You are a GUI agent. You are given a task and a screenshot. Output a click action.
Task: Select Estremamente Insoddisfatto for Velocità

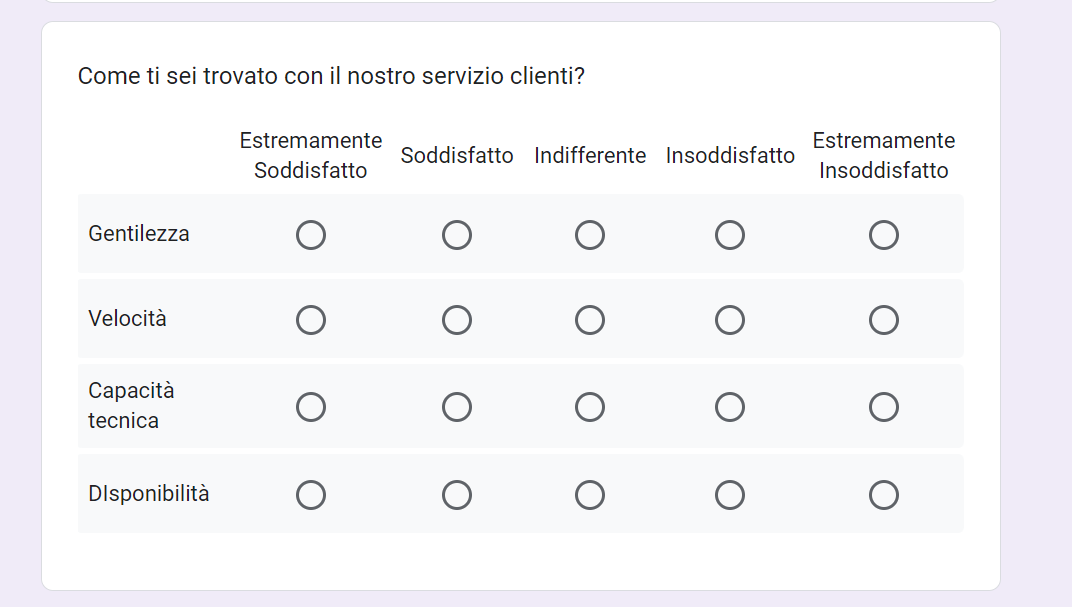click(884, 320)
